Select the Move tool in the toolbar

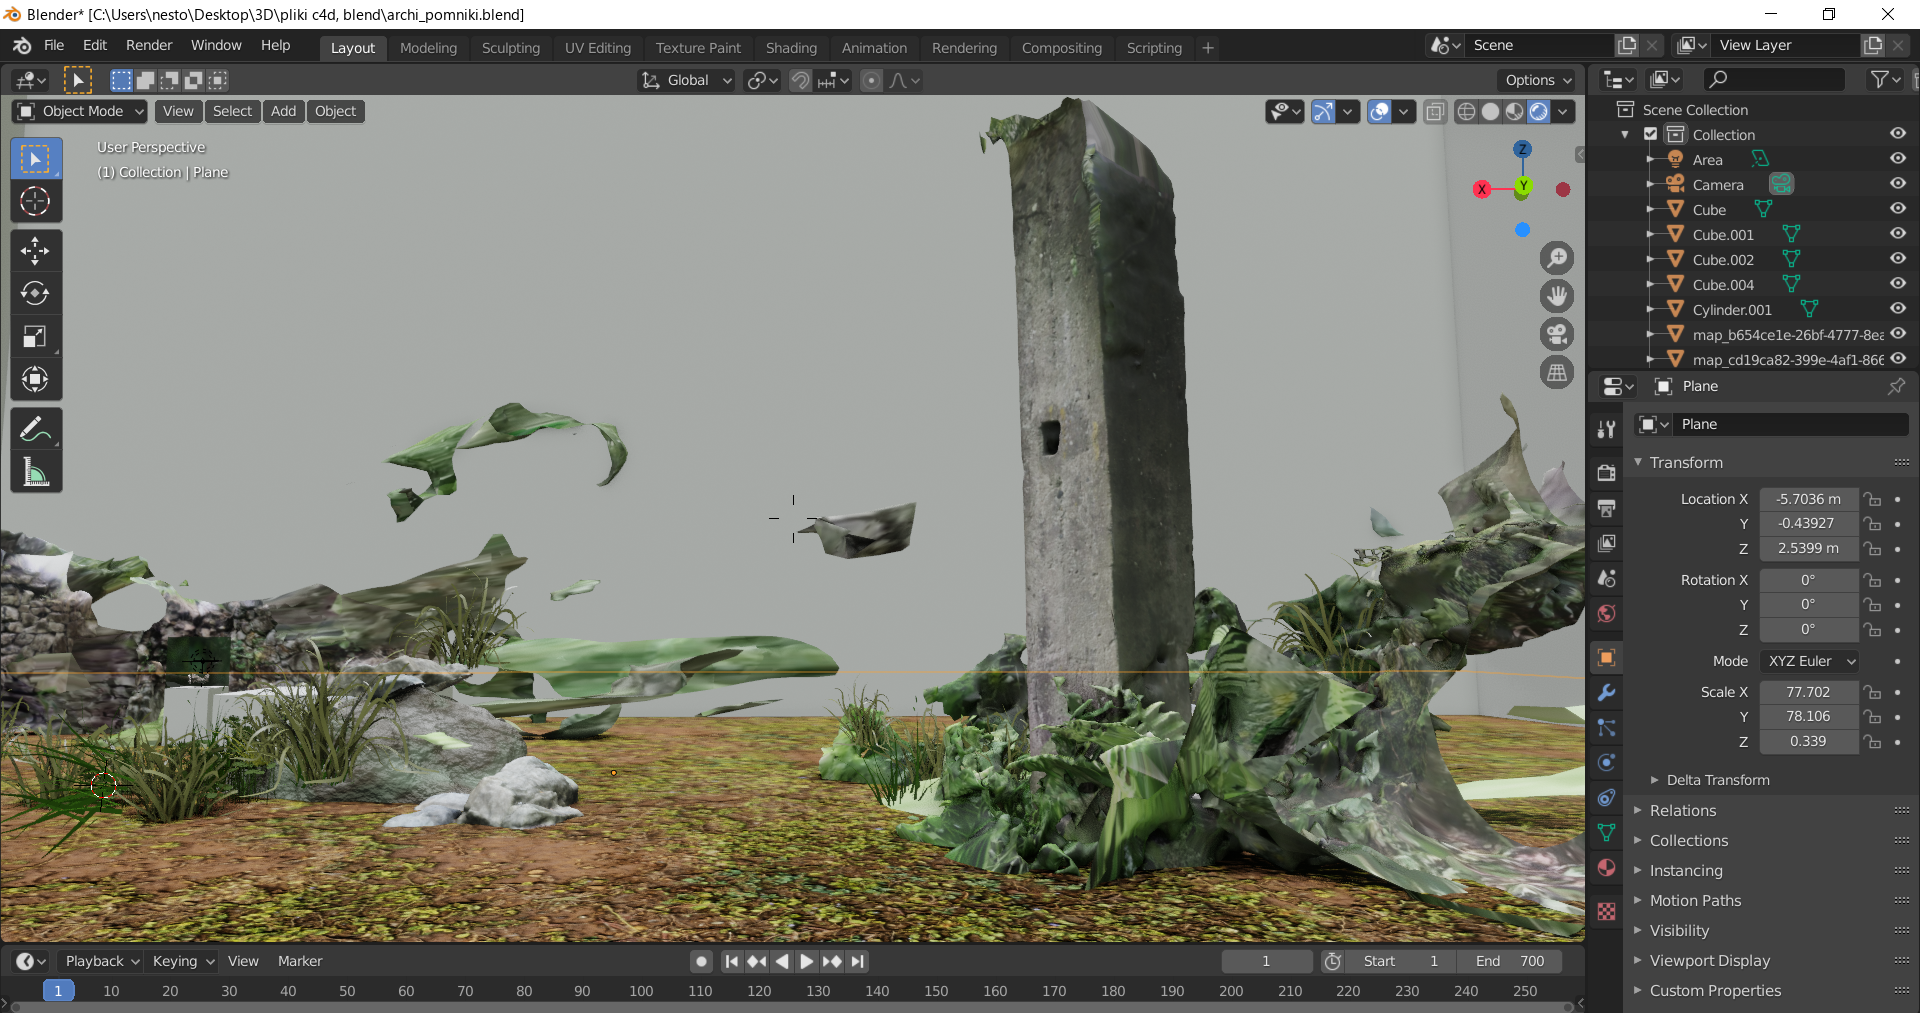[35, 251]
